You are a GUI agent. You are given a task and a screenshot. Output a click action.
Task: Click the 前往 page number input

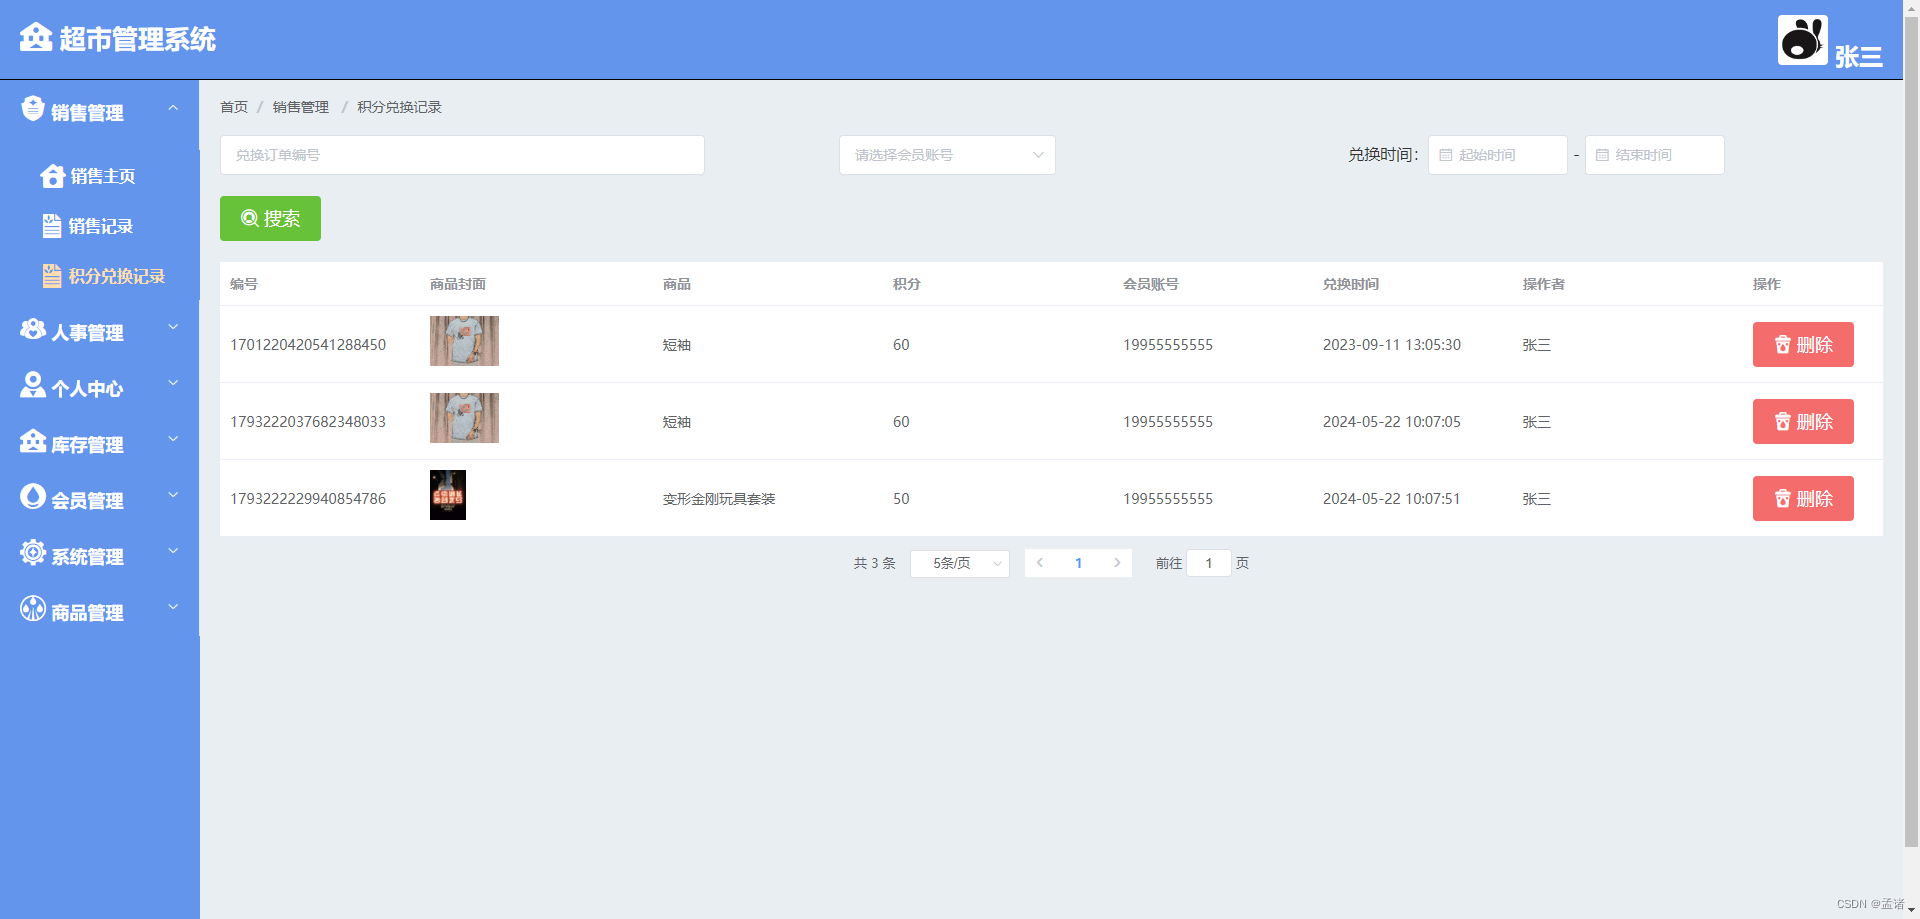pyautogui.click(x=1208, y=563)
